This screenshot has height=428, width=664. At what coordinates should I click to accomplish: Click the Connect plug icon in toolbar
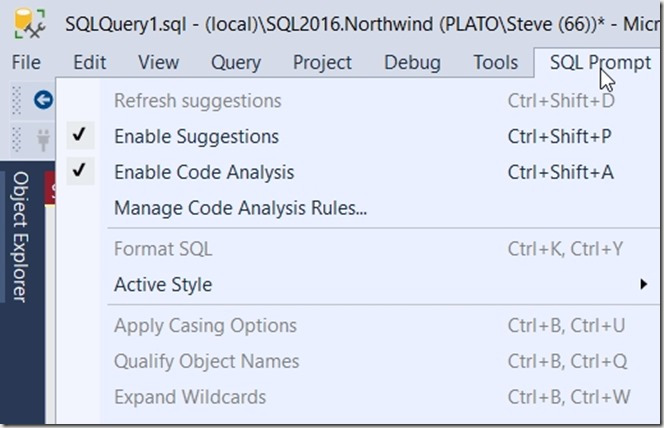[x=42, y=139]
